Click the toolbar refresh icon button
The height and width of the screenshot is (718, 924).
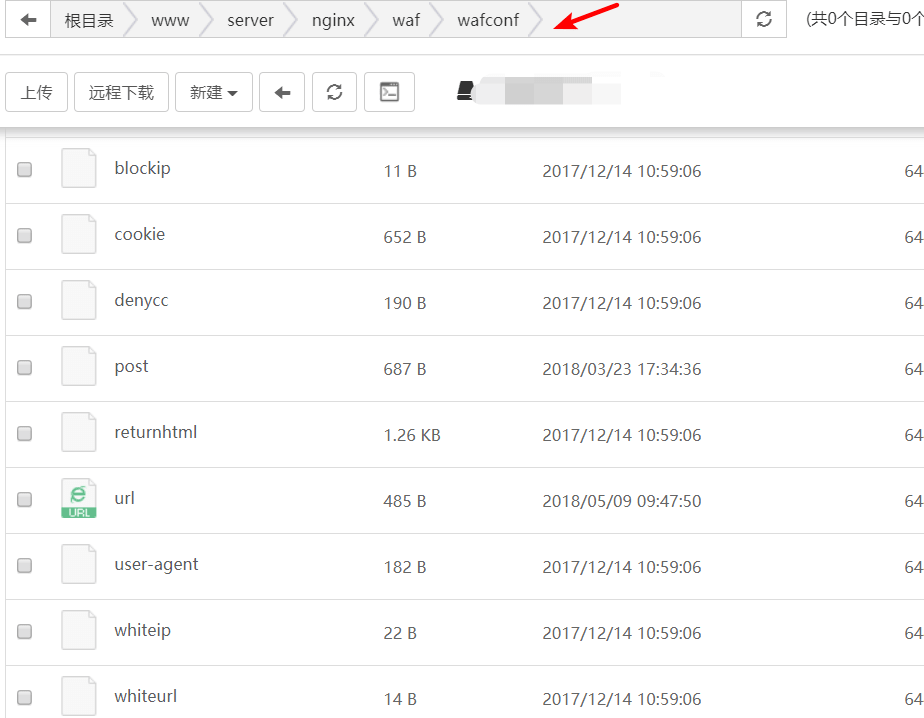click(334, 92)
